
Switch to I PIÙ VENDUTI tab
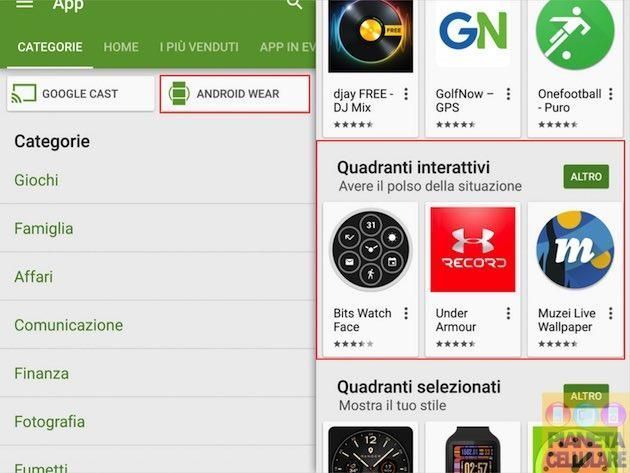(199, 47)
